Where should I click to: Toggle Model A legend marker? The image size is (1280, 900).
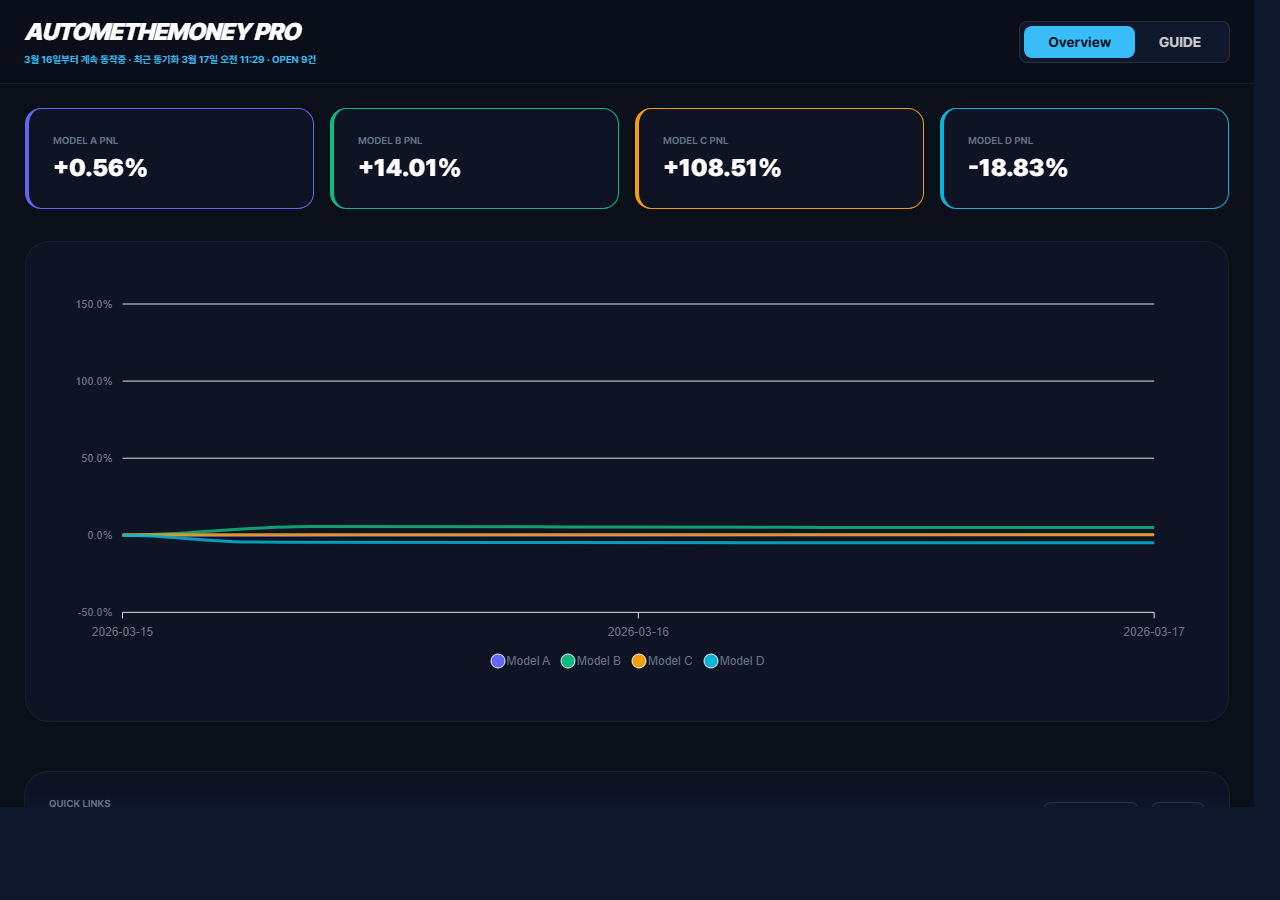(498, 661)
